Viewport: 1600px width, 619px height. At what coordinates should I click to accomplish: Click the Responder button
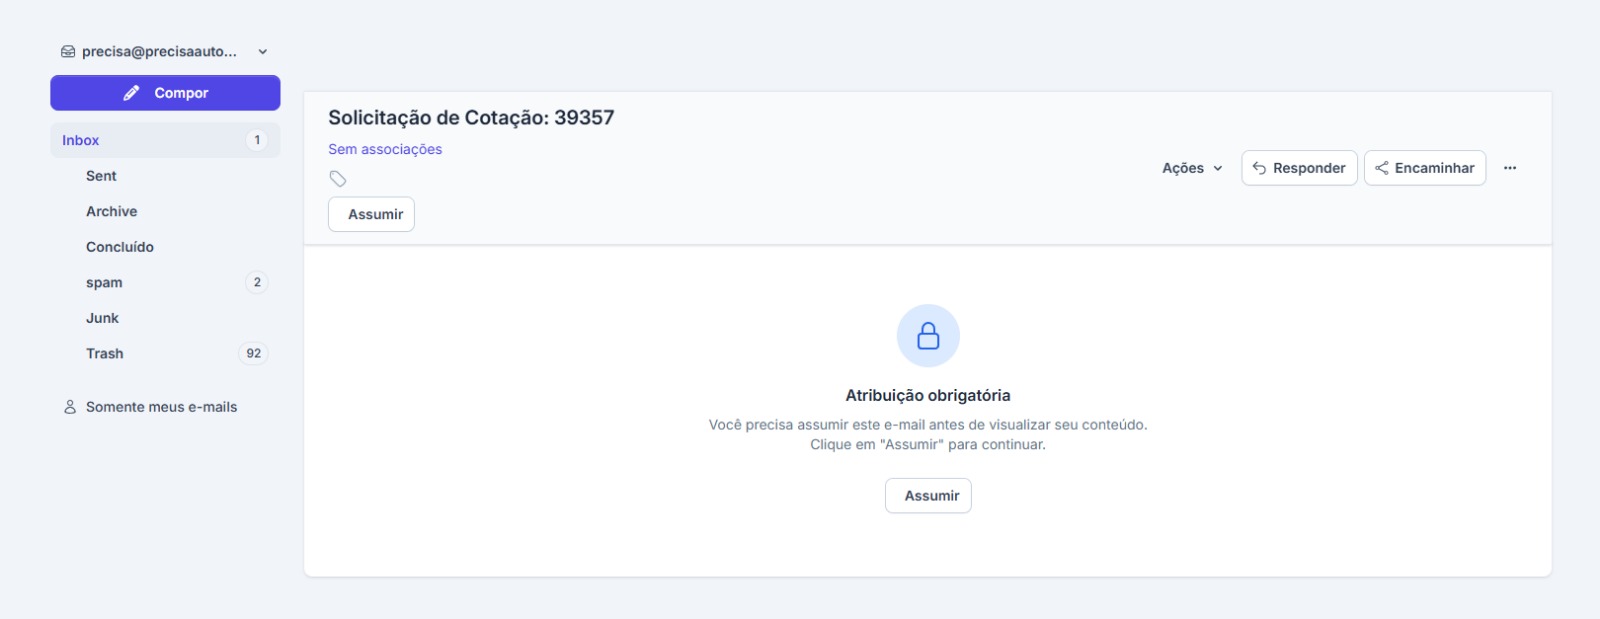click(x=1299, y=168)
